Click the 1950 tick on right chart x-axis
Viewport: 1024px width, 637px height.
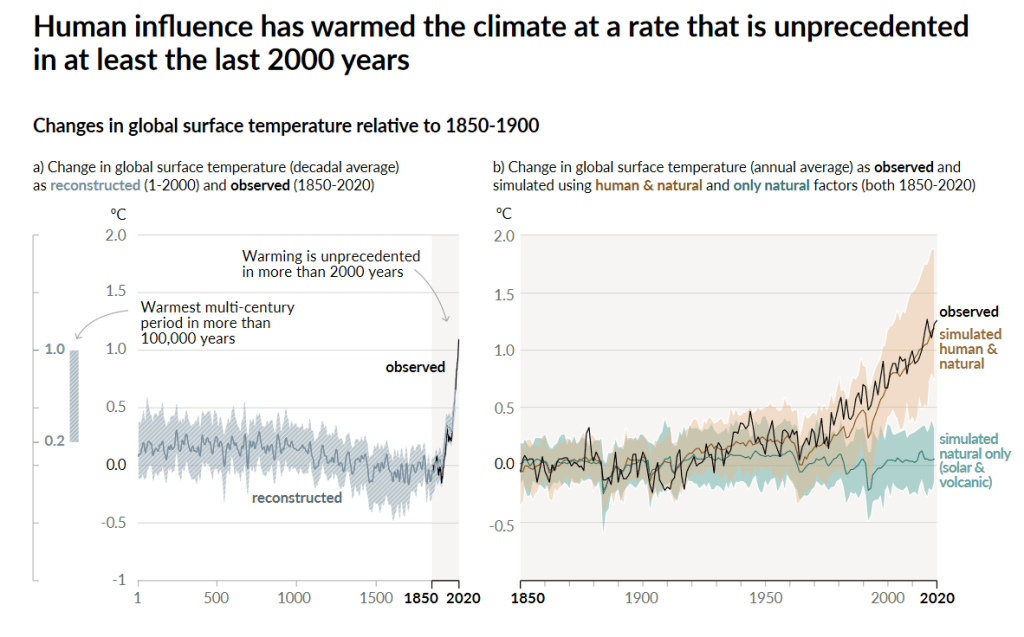(765, 598)
